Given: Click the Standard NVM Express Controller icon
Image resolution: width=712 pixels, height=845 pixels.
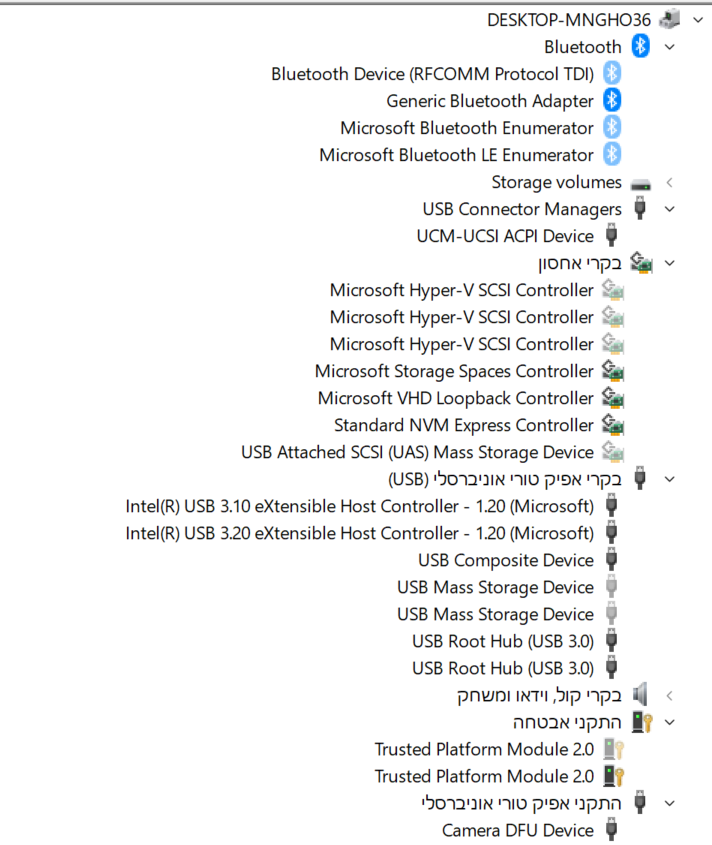Looking at the screenshot, I should (612, 425).
